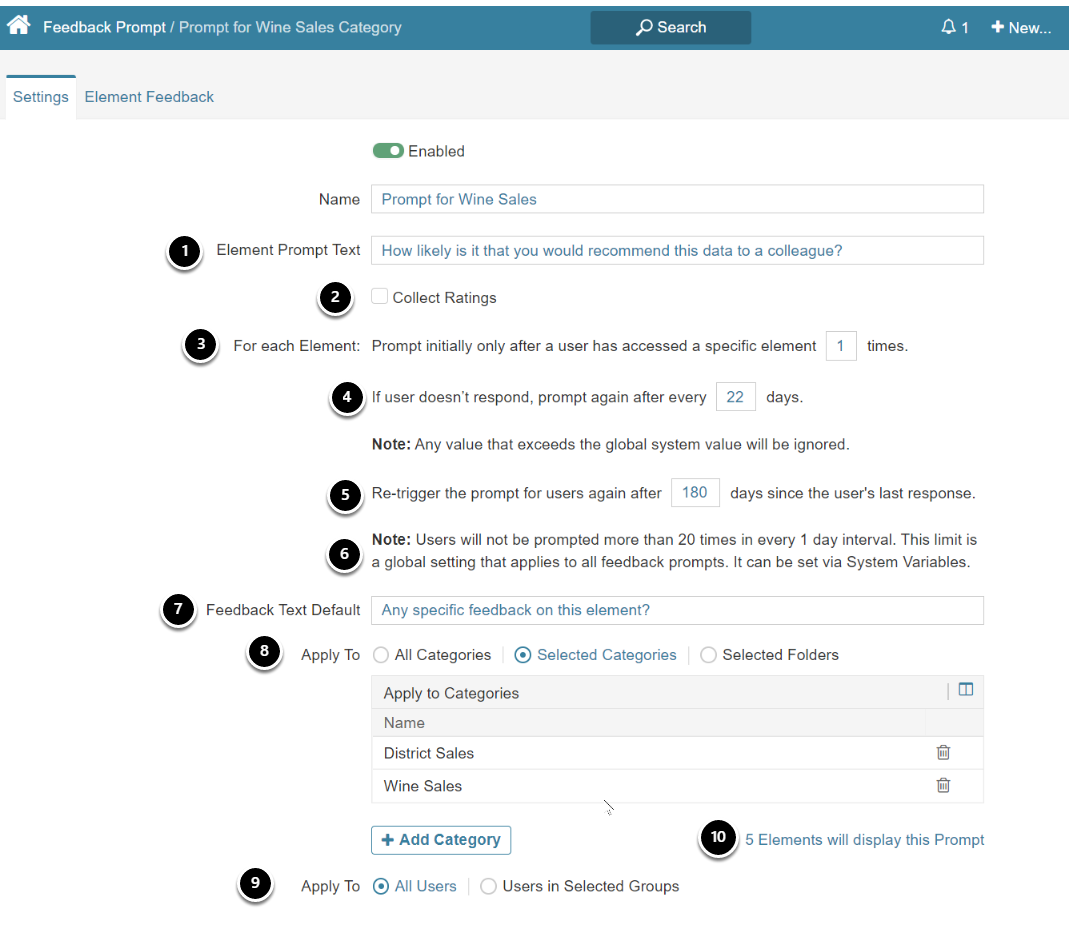Open the notifications bell icon
Viewport: 1069px width, 929px height.
tap(949, 27)
